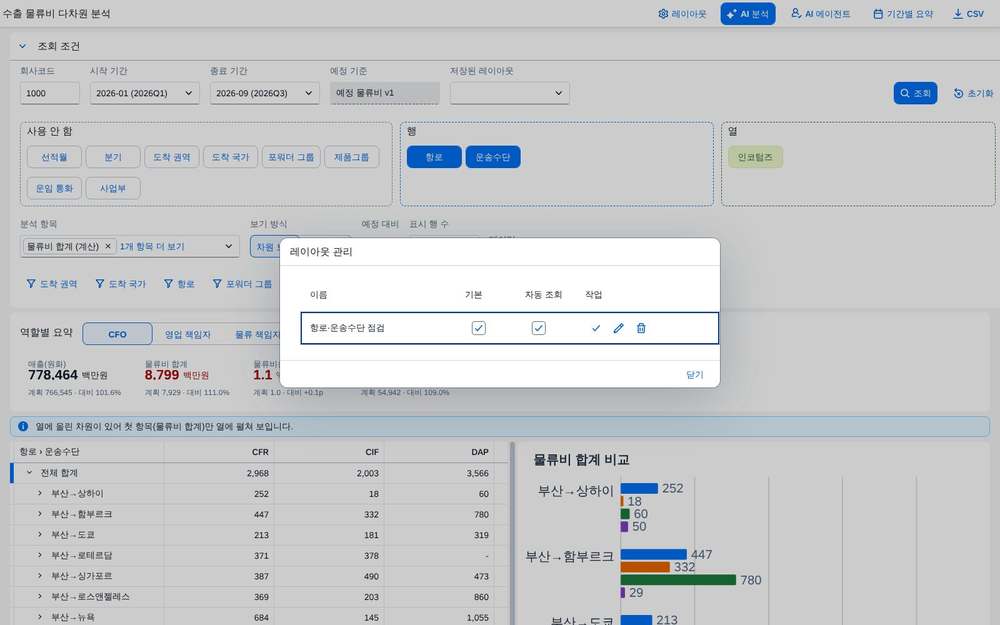Click the 인코텀즈 chip in the 열 area
Screen dimensions: 1000x625
click(x=755, y=157)
